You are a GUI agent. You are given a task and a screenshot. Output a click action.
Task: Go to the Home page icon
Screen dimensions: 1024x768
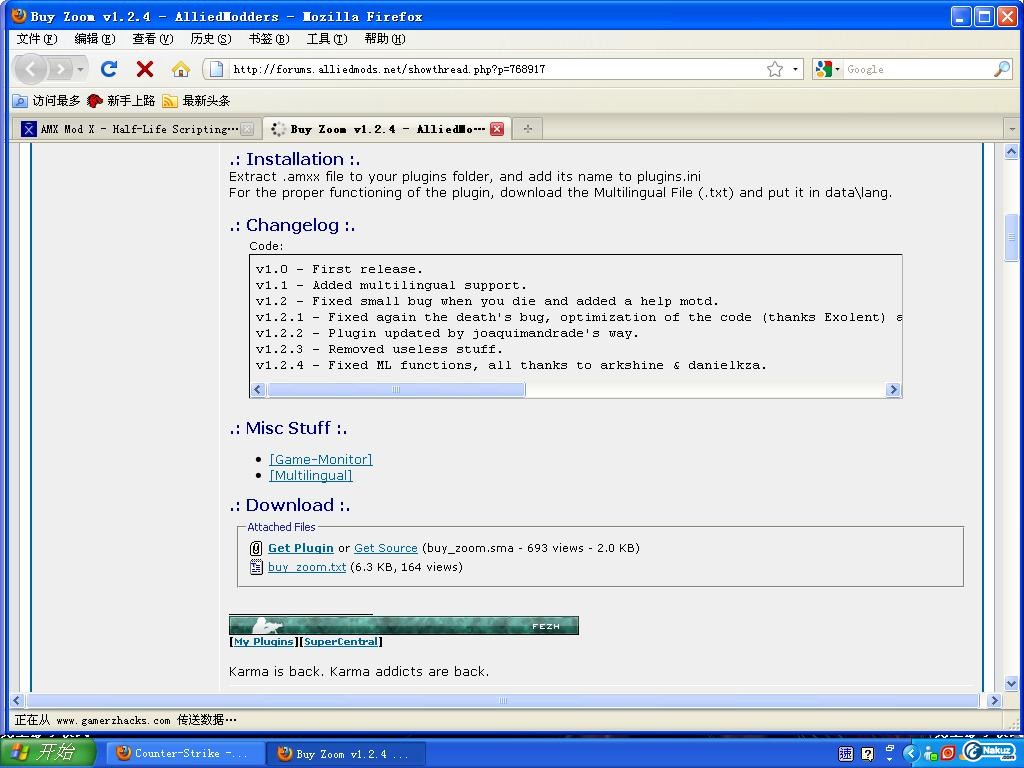pyautogui.click(x=180, y=69)
